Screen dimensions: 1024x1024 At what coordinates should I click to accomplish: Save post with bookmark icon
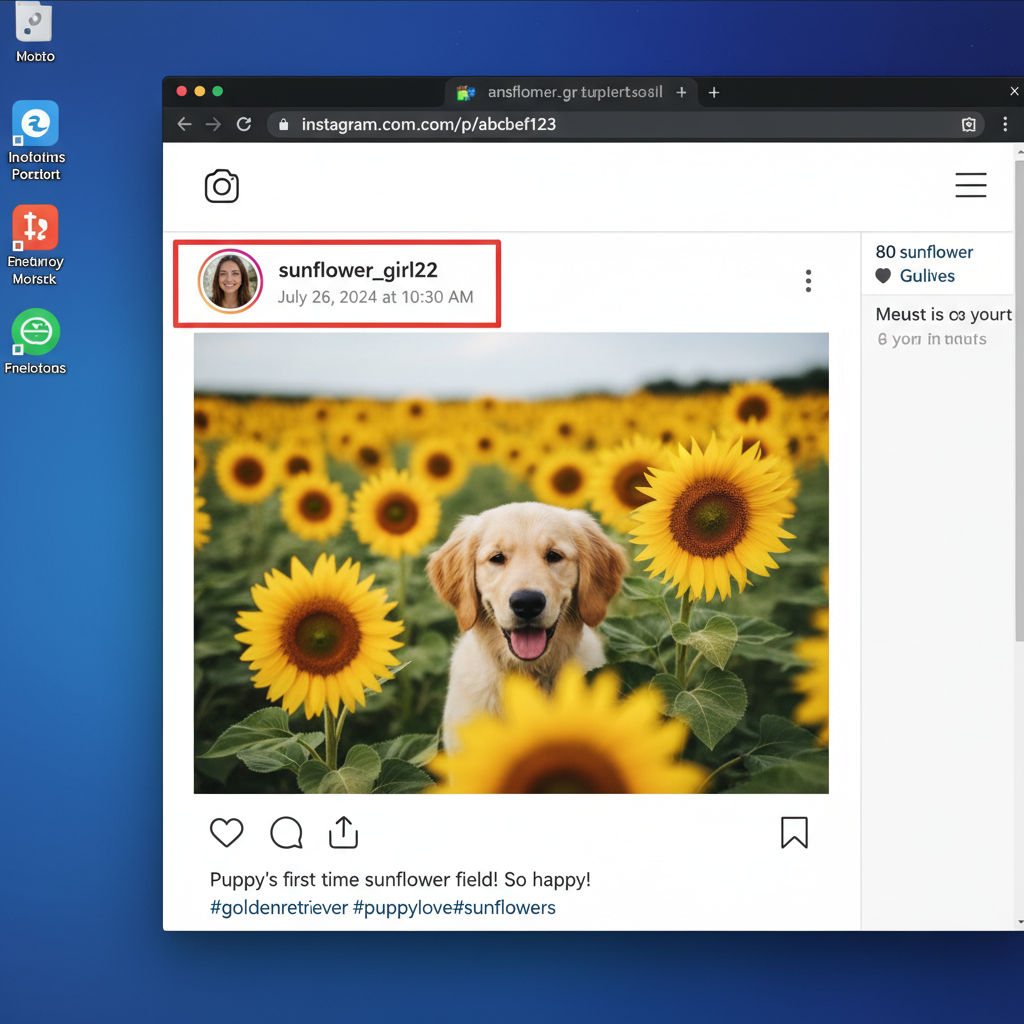(794, 833)
